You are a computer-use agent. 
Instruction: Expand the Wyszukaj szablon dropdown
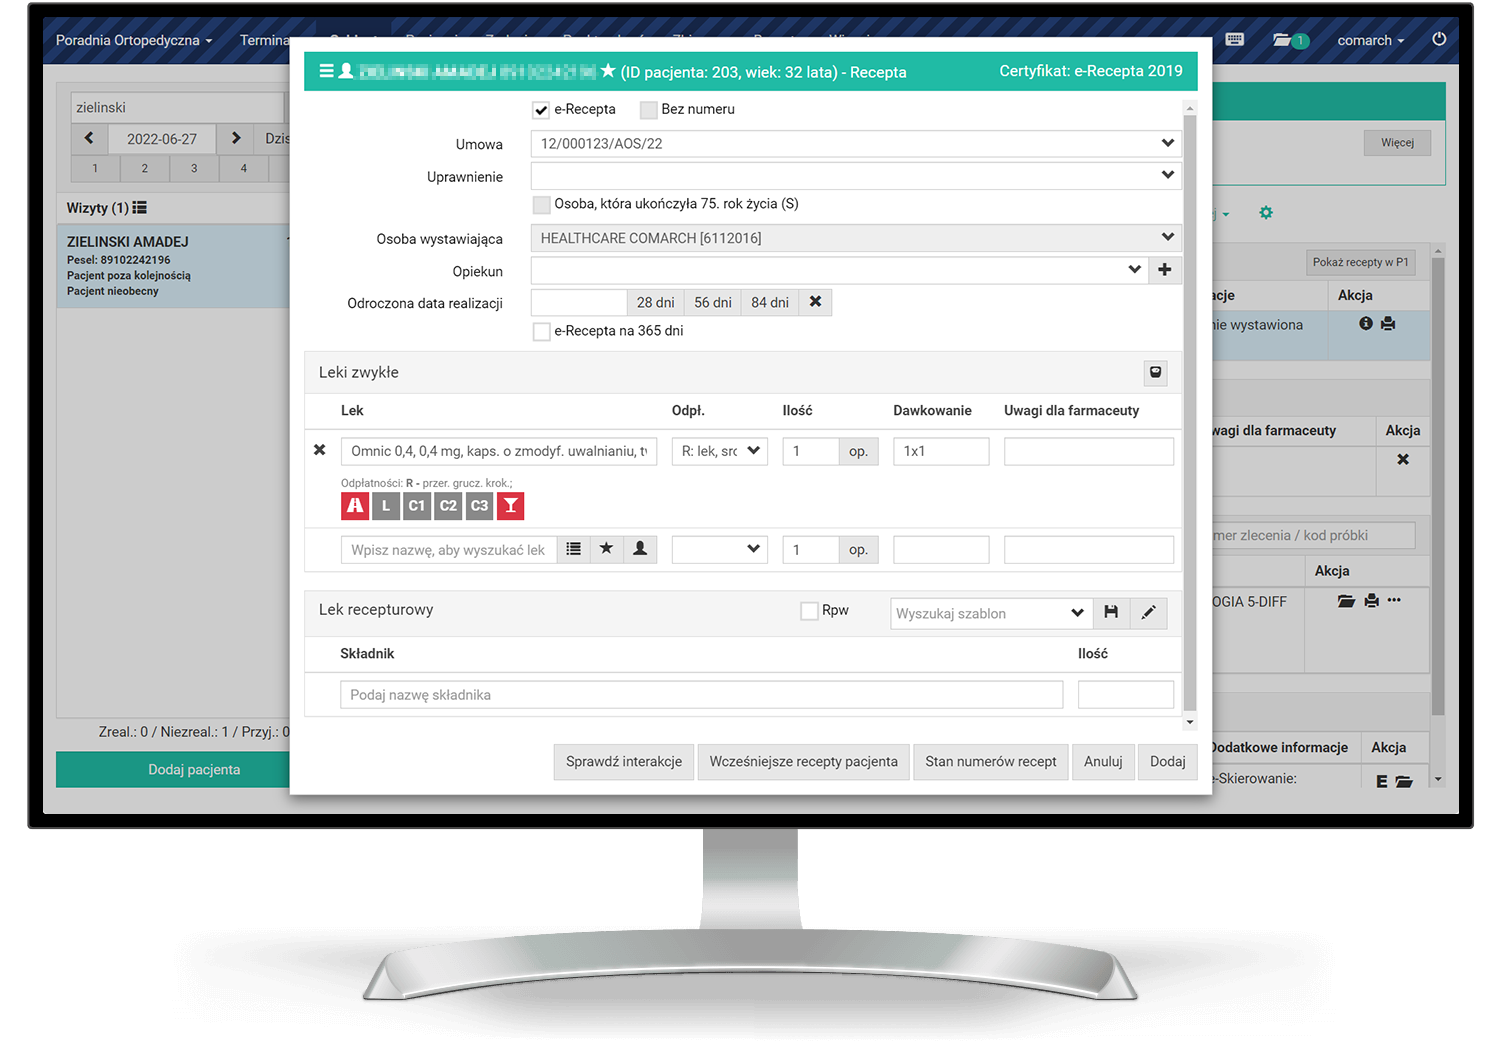click(x=1077, y=613)
